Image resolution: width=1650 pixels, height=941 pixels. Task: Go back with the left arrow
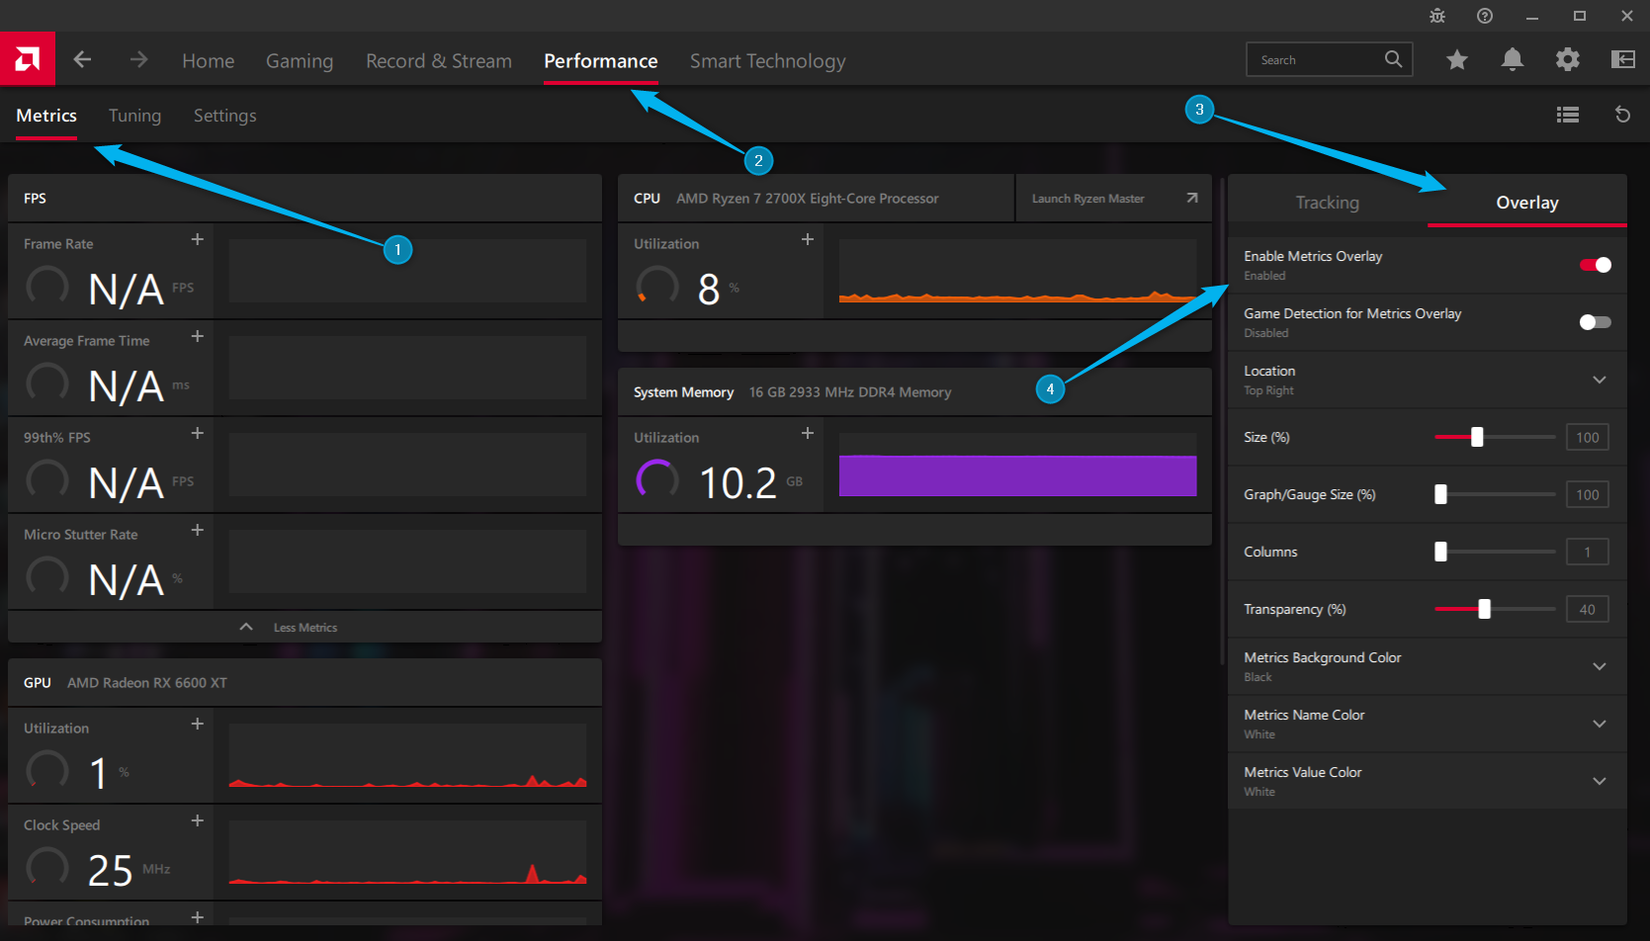tap(83, 60)
